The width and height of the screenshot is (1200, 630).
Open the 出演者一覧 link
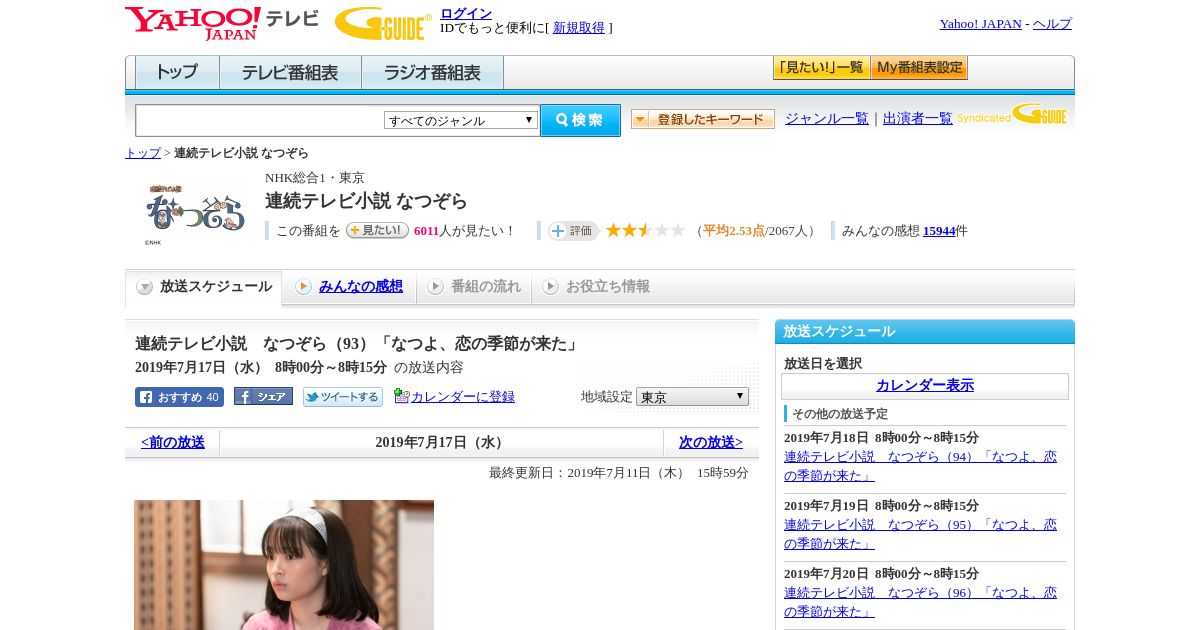point(918,119)
